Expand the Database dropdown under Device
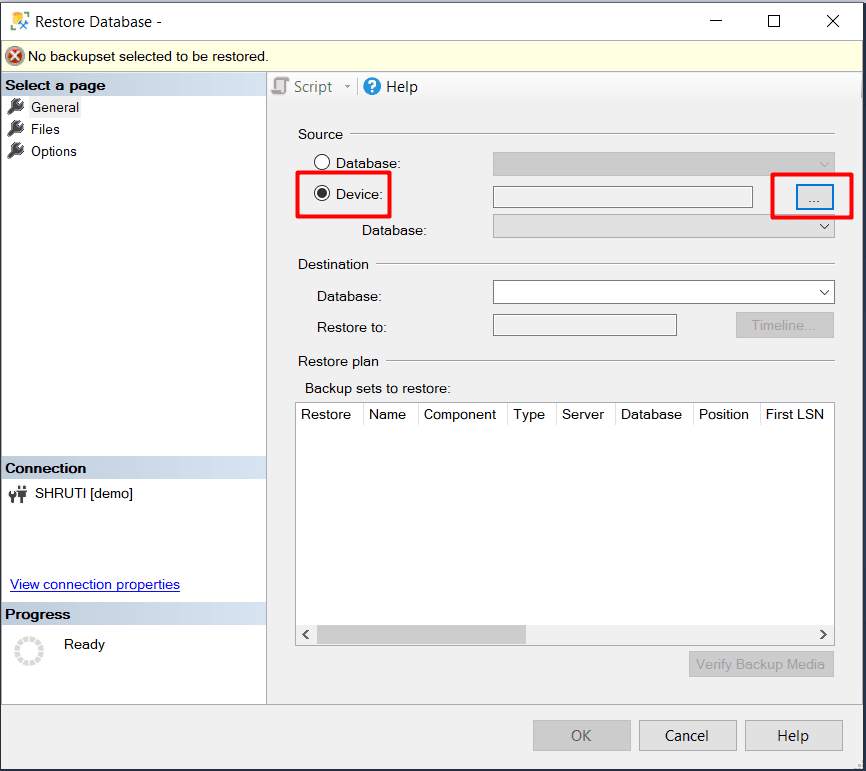 [824, 228]
